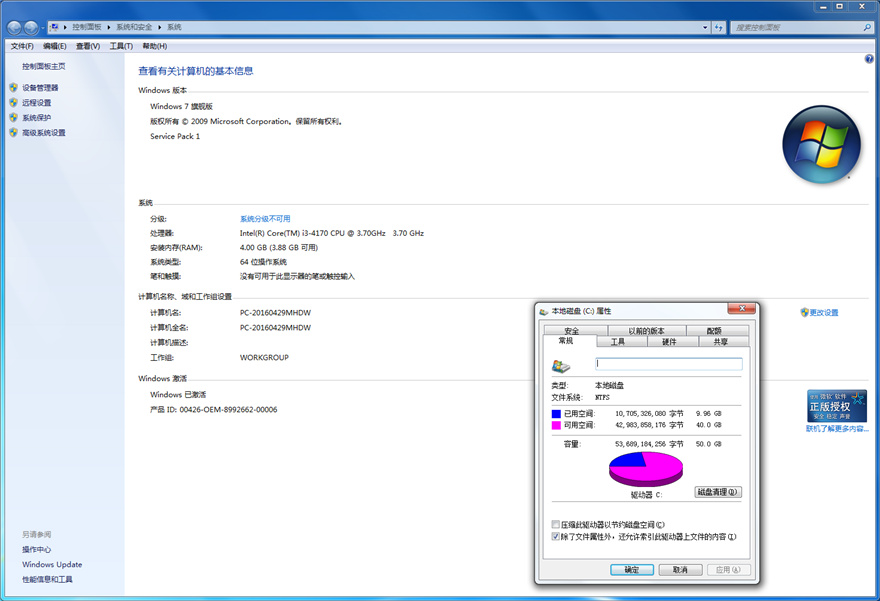Click the '50.0 GB' capacity value
The height and width of the screenshot is (601, 880).
point(709,444)
